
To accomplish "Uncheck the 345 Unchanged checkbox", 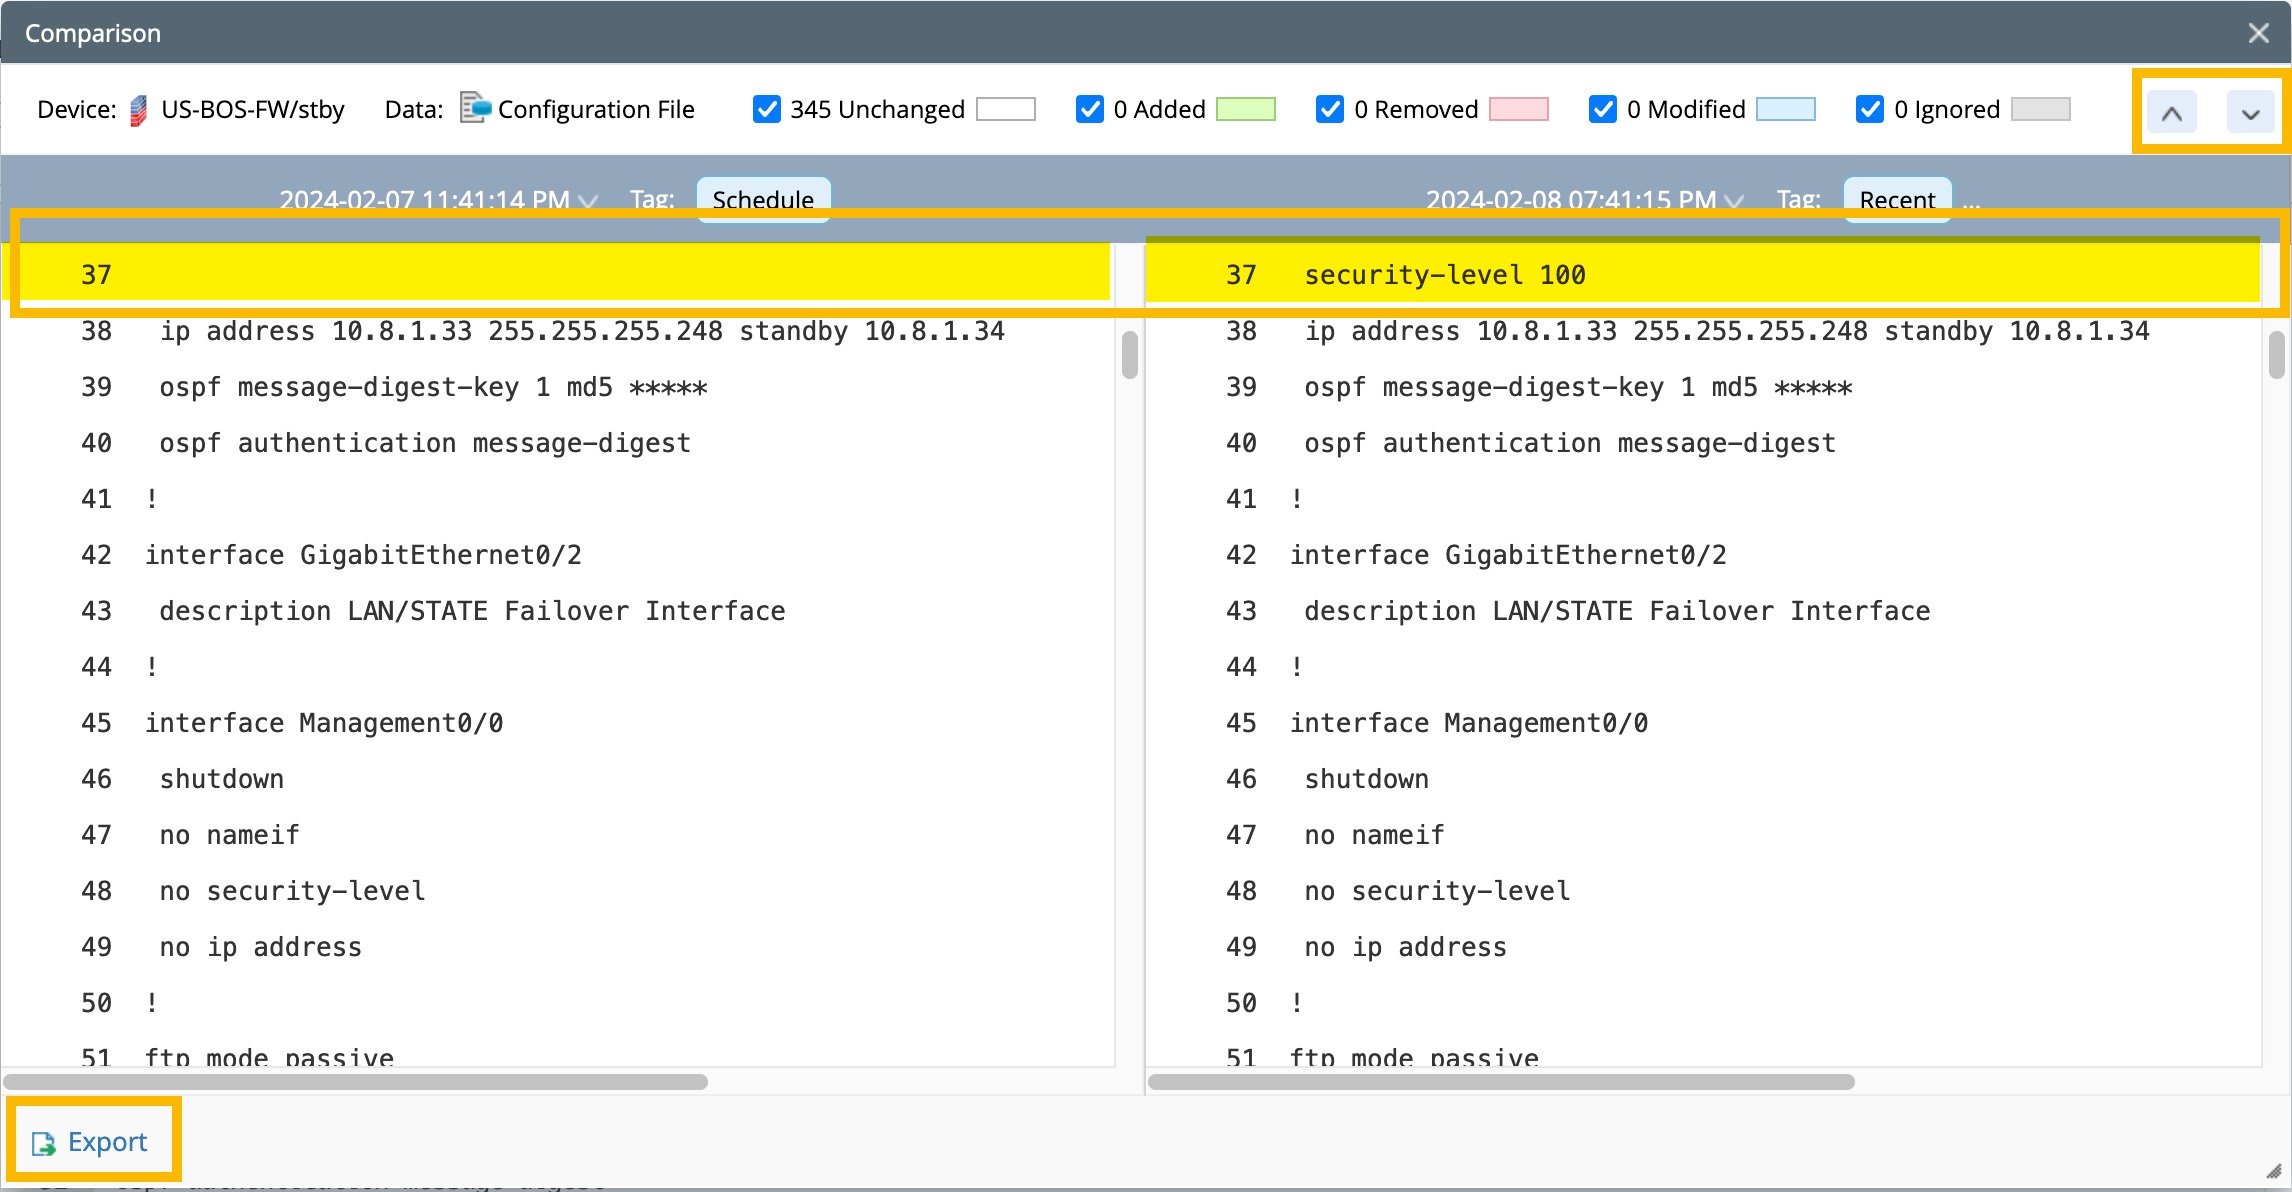I will coord(767,109).
